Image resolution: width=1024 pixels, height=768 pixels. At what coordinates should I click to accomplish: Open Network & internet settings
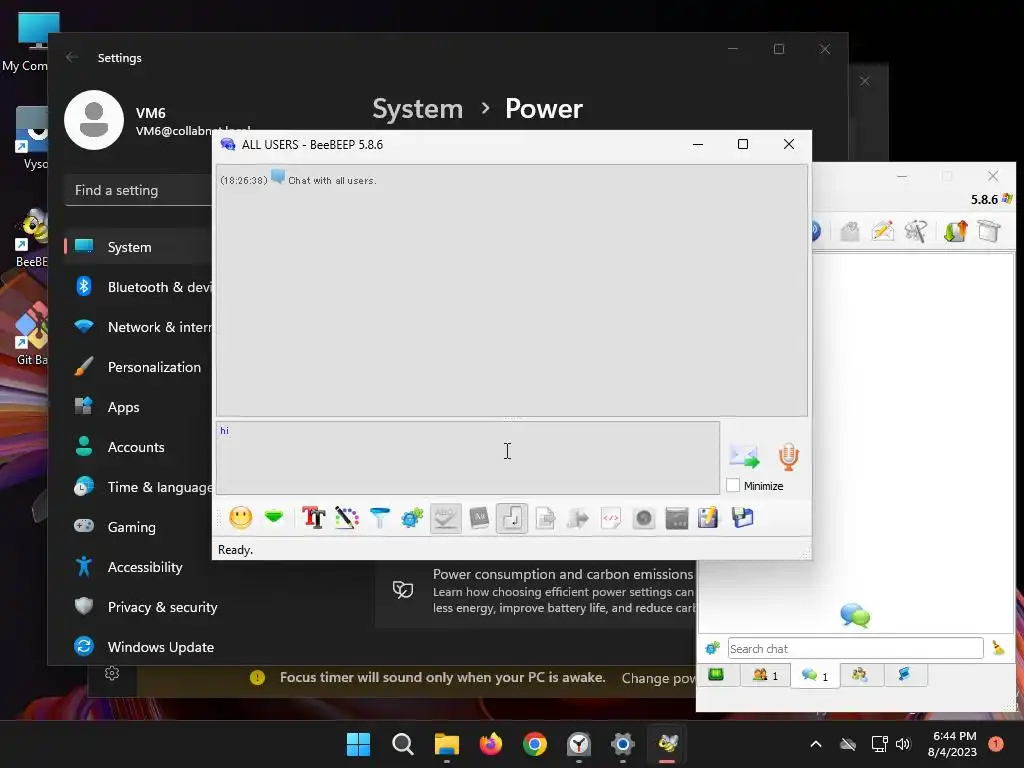coord(139,327)
